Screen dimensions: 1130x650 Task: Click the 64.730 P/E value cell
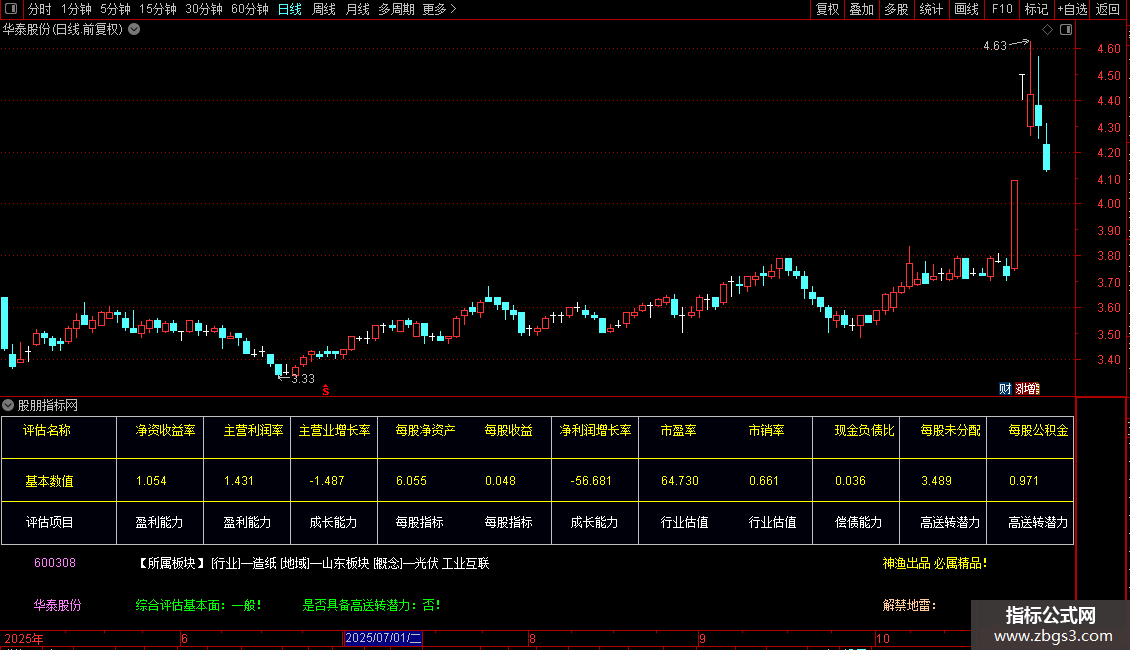pos(680,481)
